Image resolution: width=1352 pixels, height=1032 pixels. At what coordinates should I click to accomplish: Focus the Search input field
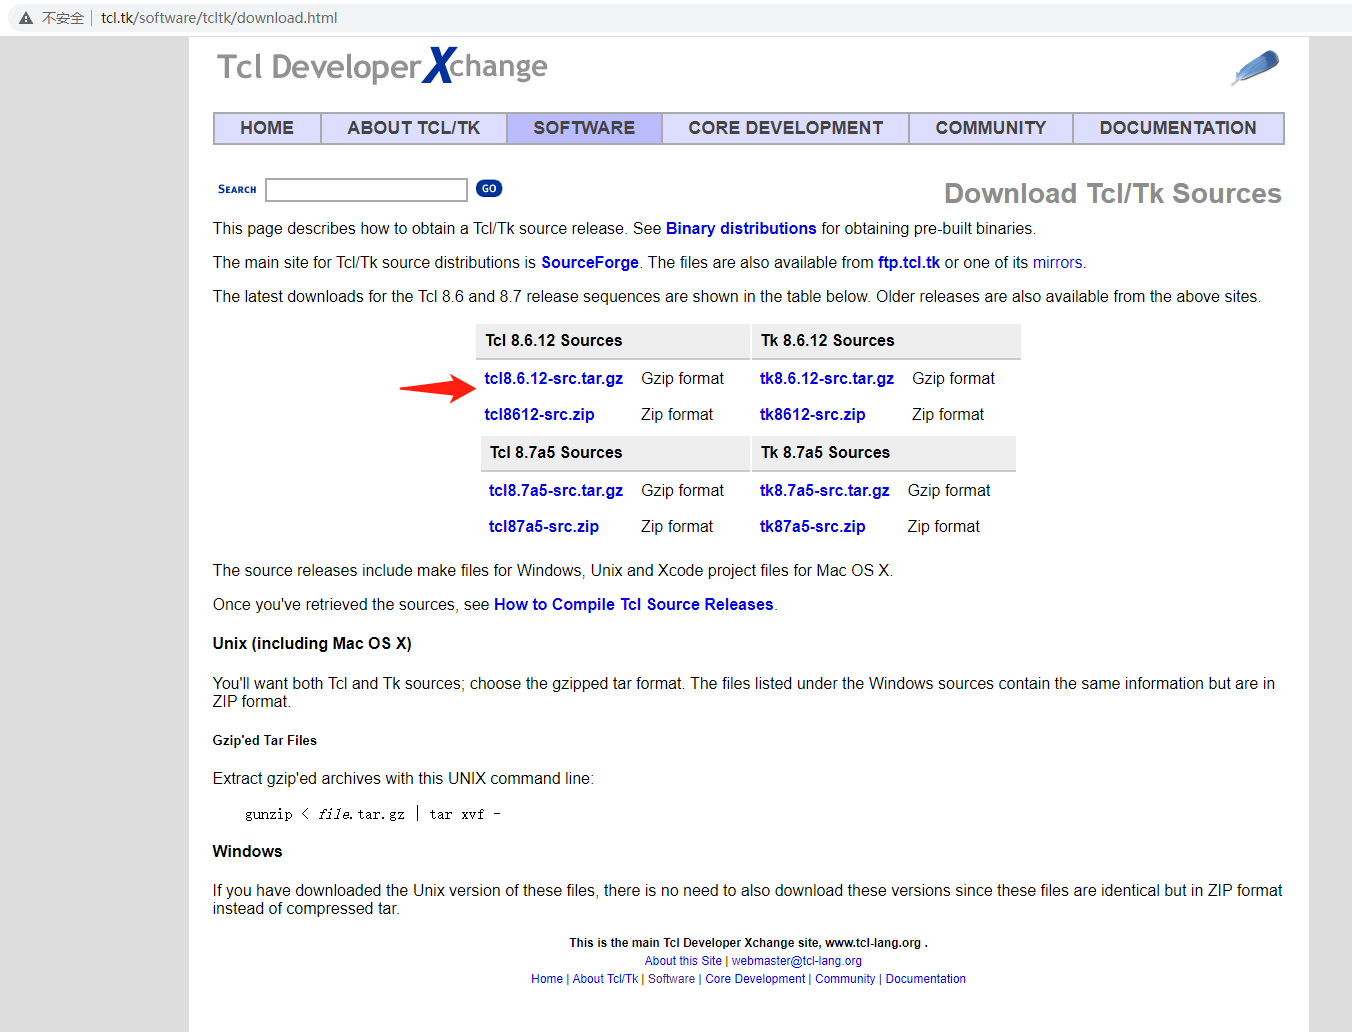click(367, 190)
